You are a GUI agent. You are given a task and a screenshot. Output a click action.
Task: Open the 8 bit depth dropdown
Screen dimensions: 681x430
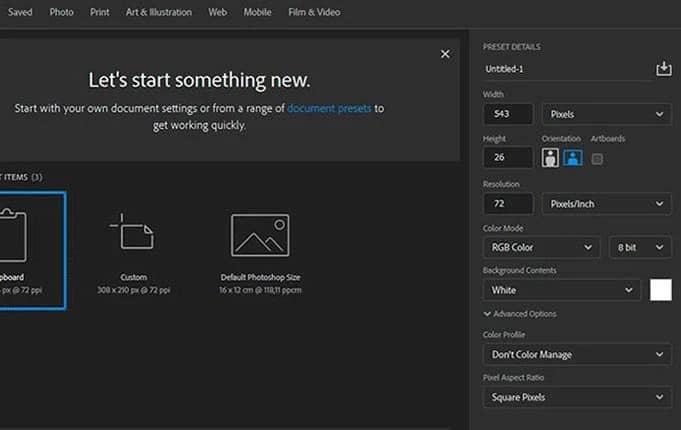click(640, 247)
